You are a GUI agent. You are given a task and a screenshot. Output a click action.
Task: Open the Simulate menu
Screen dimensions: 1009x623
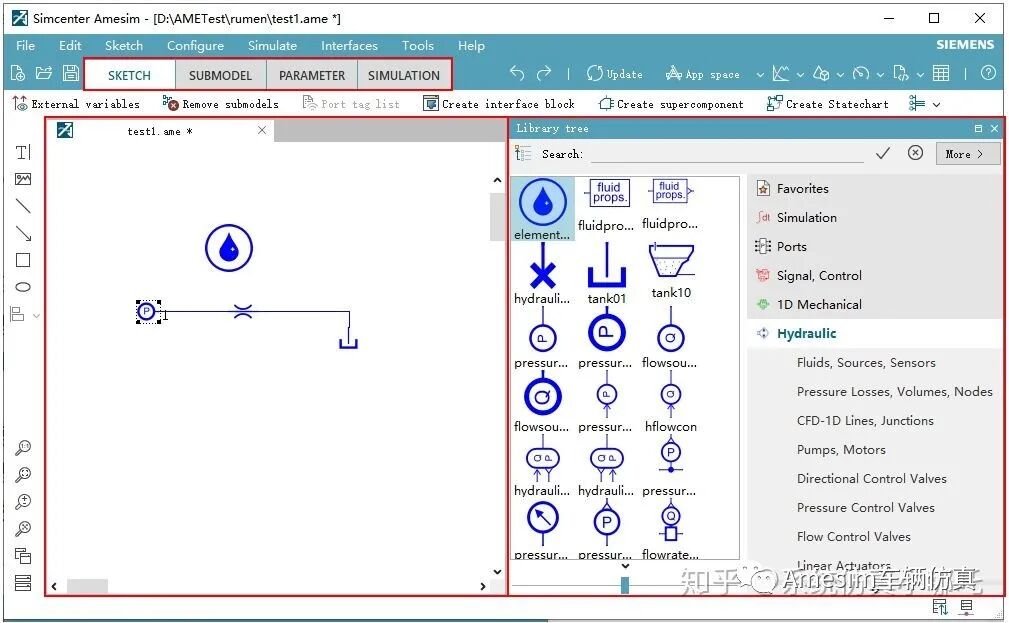[272, 46]
